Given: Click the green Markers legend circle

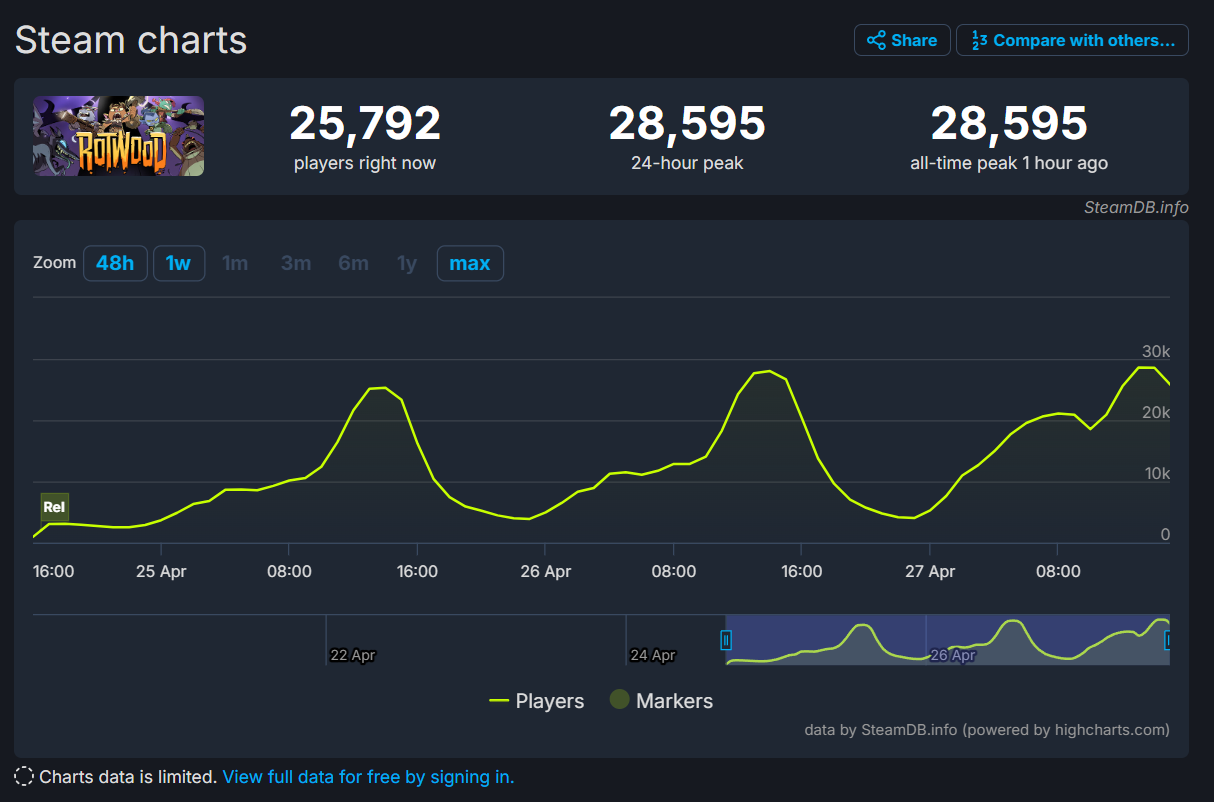Looking at the screenshot, I should coord(620,700).
